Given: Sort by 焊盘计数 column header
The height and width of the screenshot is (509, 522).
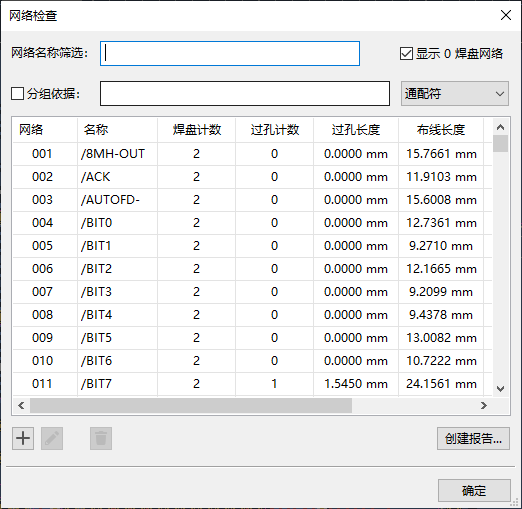Looking at the screenshot, I should (197, 130).
